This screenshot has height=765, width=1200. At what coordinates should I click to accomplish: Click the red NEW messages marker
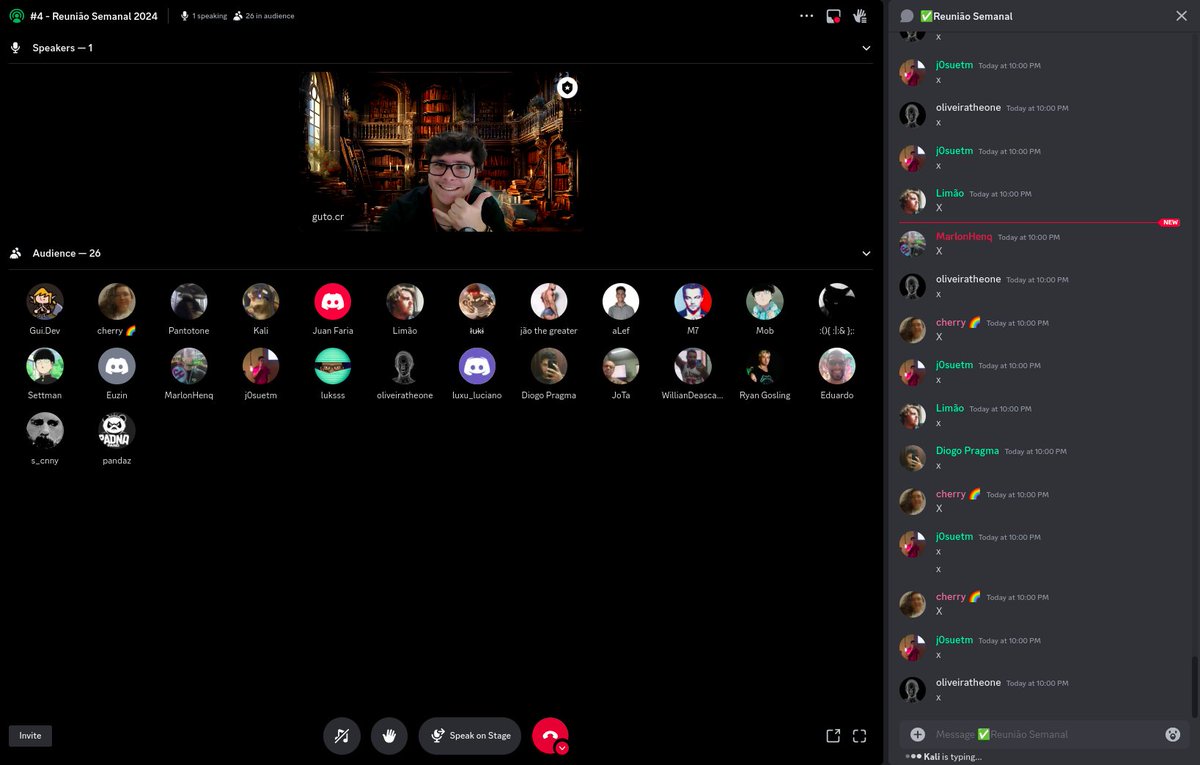[x=1170, y=223]
